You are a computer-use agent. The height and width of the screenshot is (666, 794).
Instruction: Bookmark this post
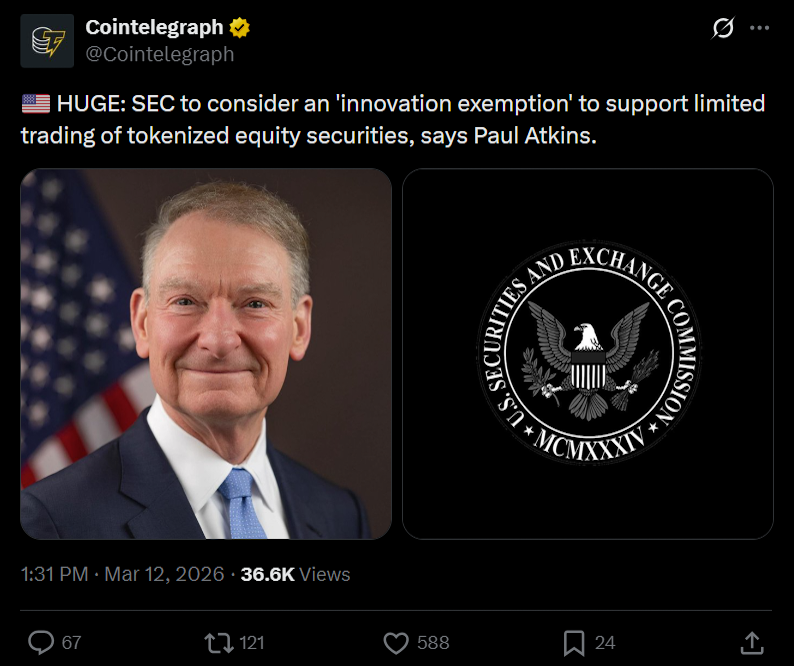tap(574, 643)
